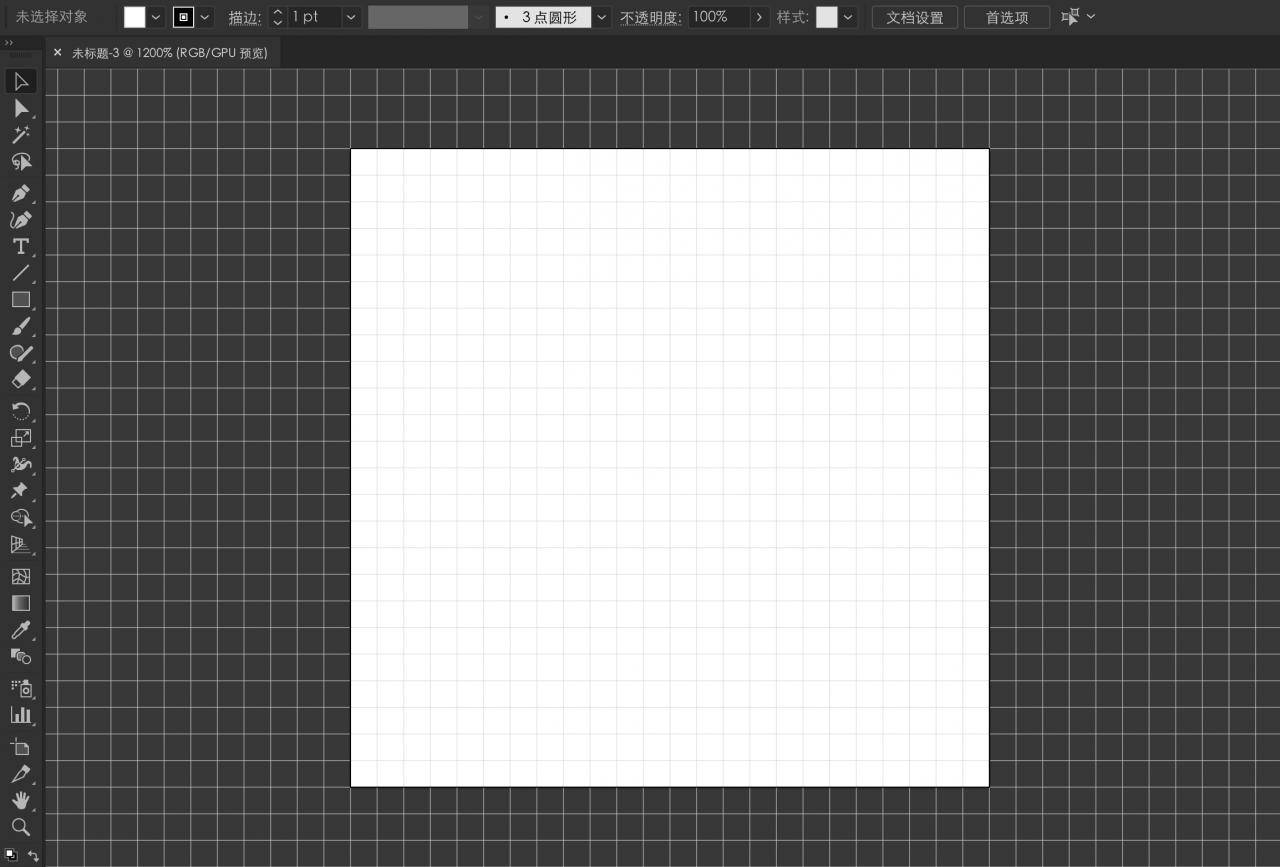Select the Column Graph tool
This screenshot has height=867, width=1280.
[21, 715]
